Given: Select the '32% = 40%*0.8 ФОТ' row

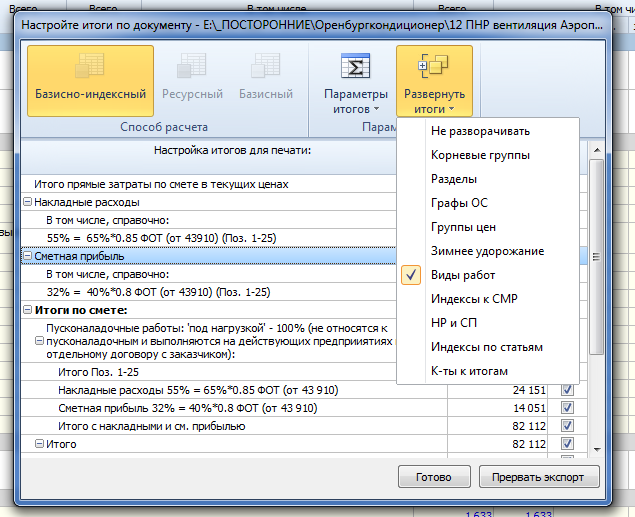Looking at the screenshot, I should 208,292.
